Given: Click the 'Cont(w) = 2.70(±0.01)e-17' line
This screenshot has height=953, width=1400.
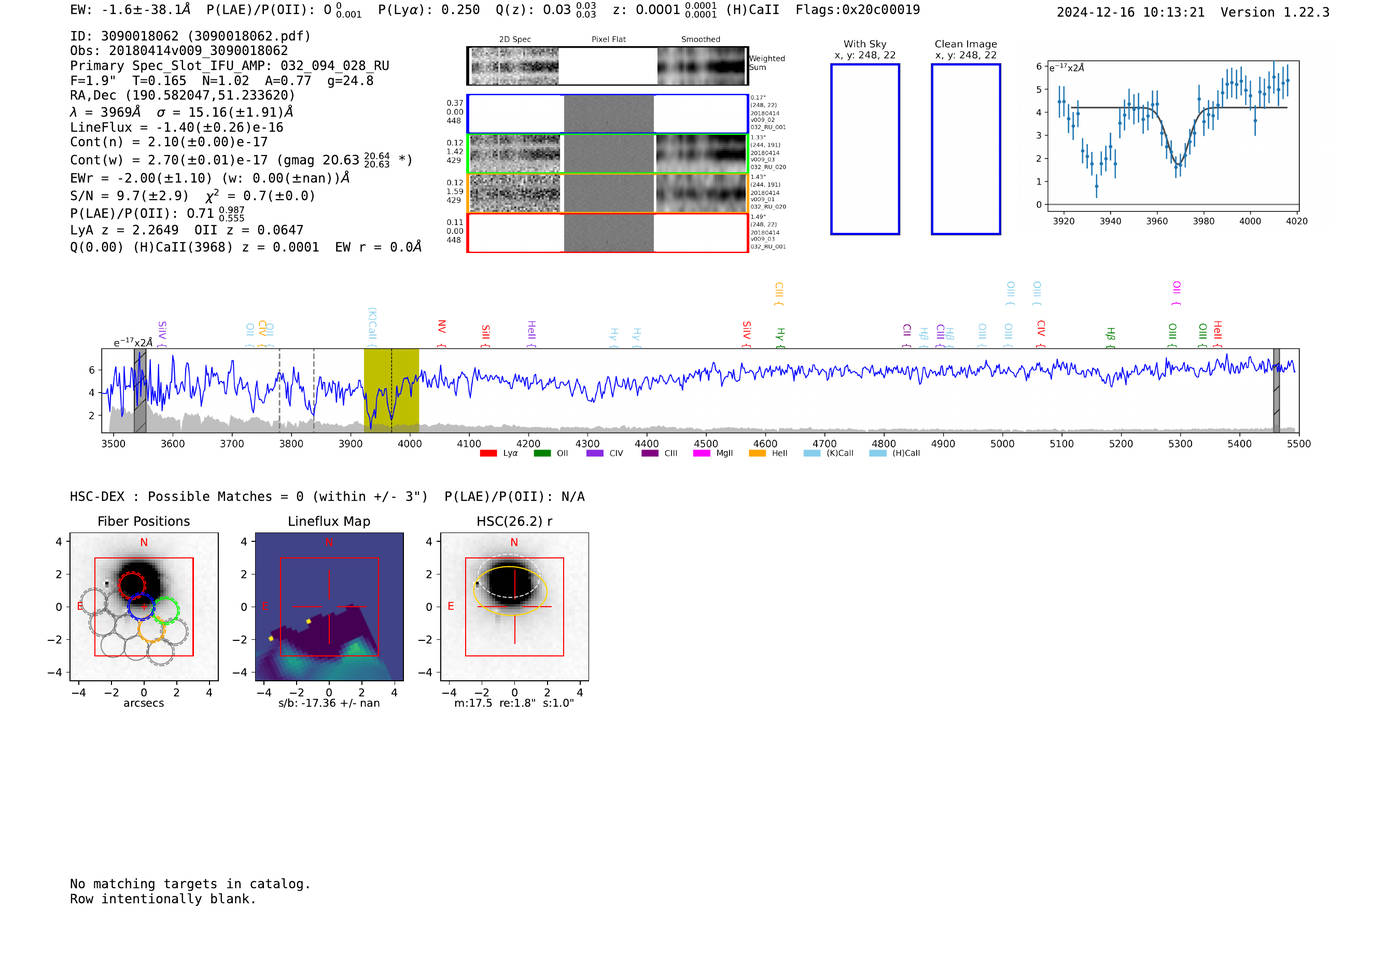Looking at the screenshot, I should click(x=241, y=160).
